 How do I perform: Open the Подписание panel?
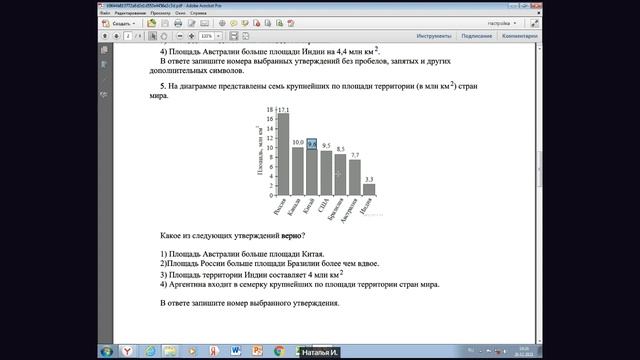coord(476,36)
